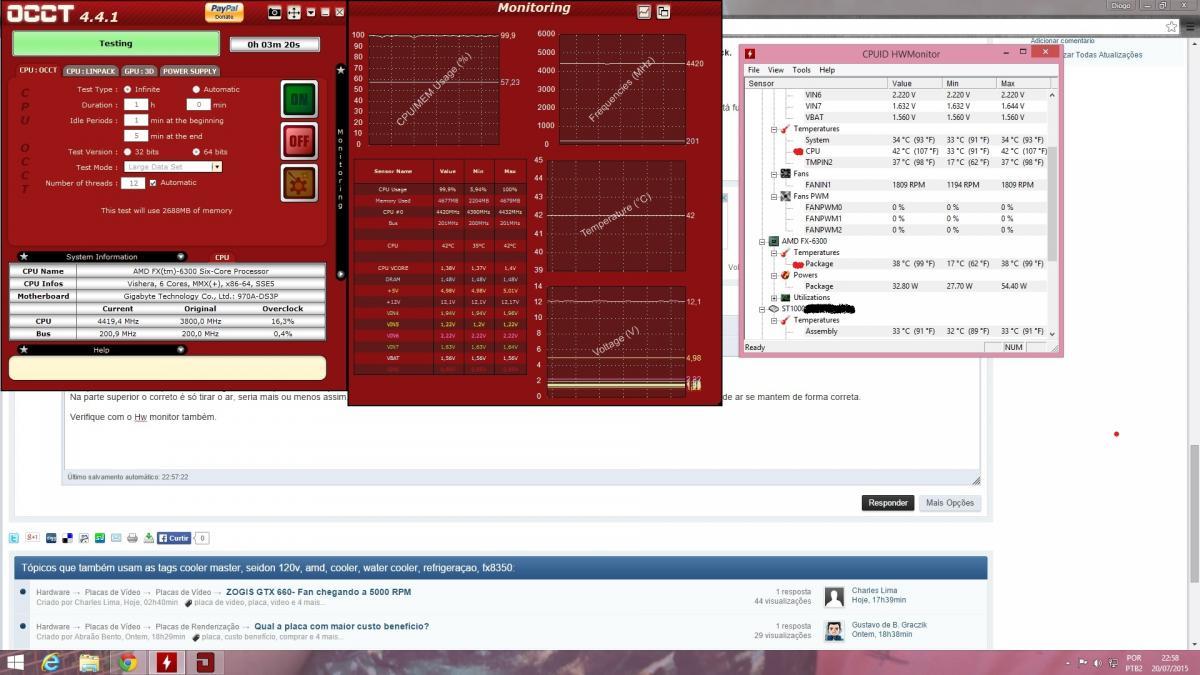
Task: Click the Responder button
Action: tap(887, 503)
